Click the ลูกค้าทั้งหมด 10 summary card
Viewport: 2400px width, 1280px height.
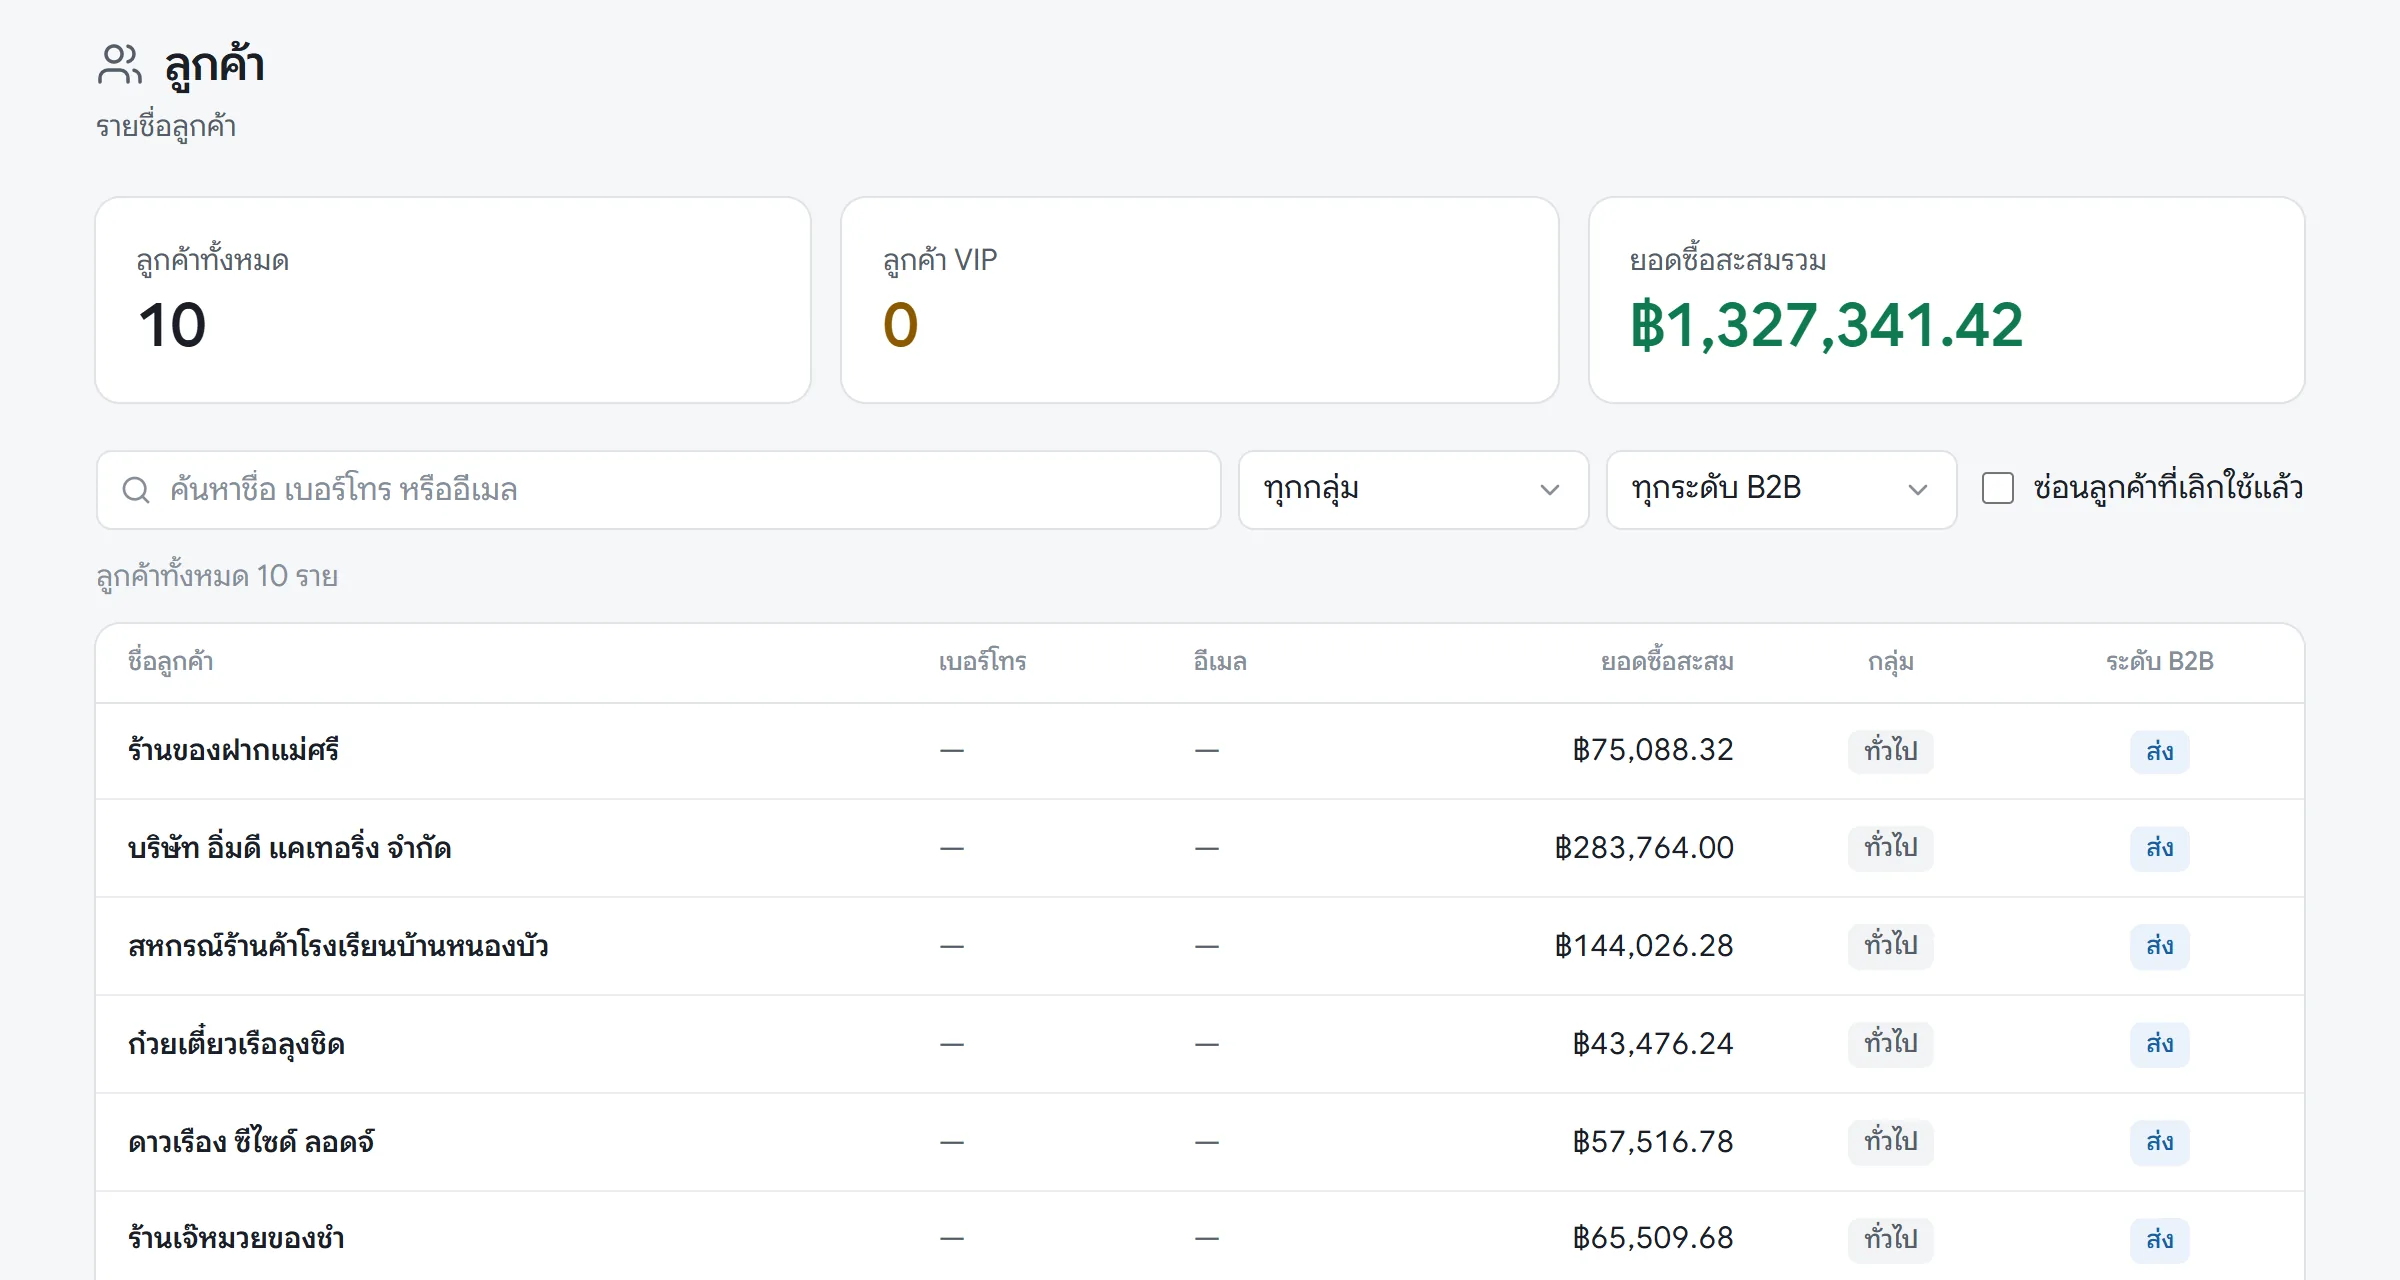click(453, 300)
